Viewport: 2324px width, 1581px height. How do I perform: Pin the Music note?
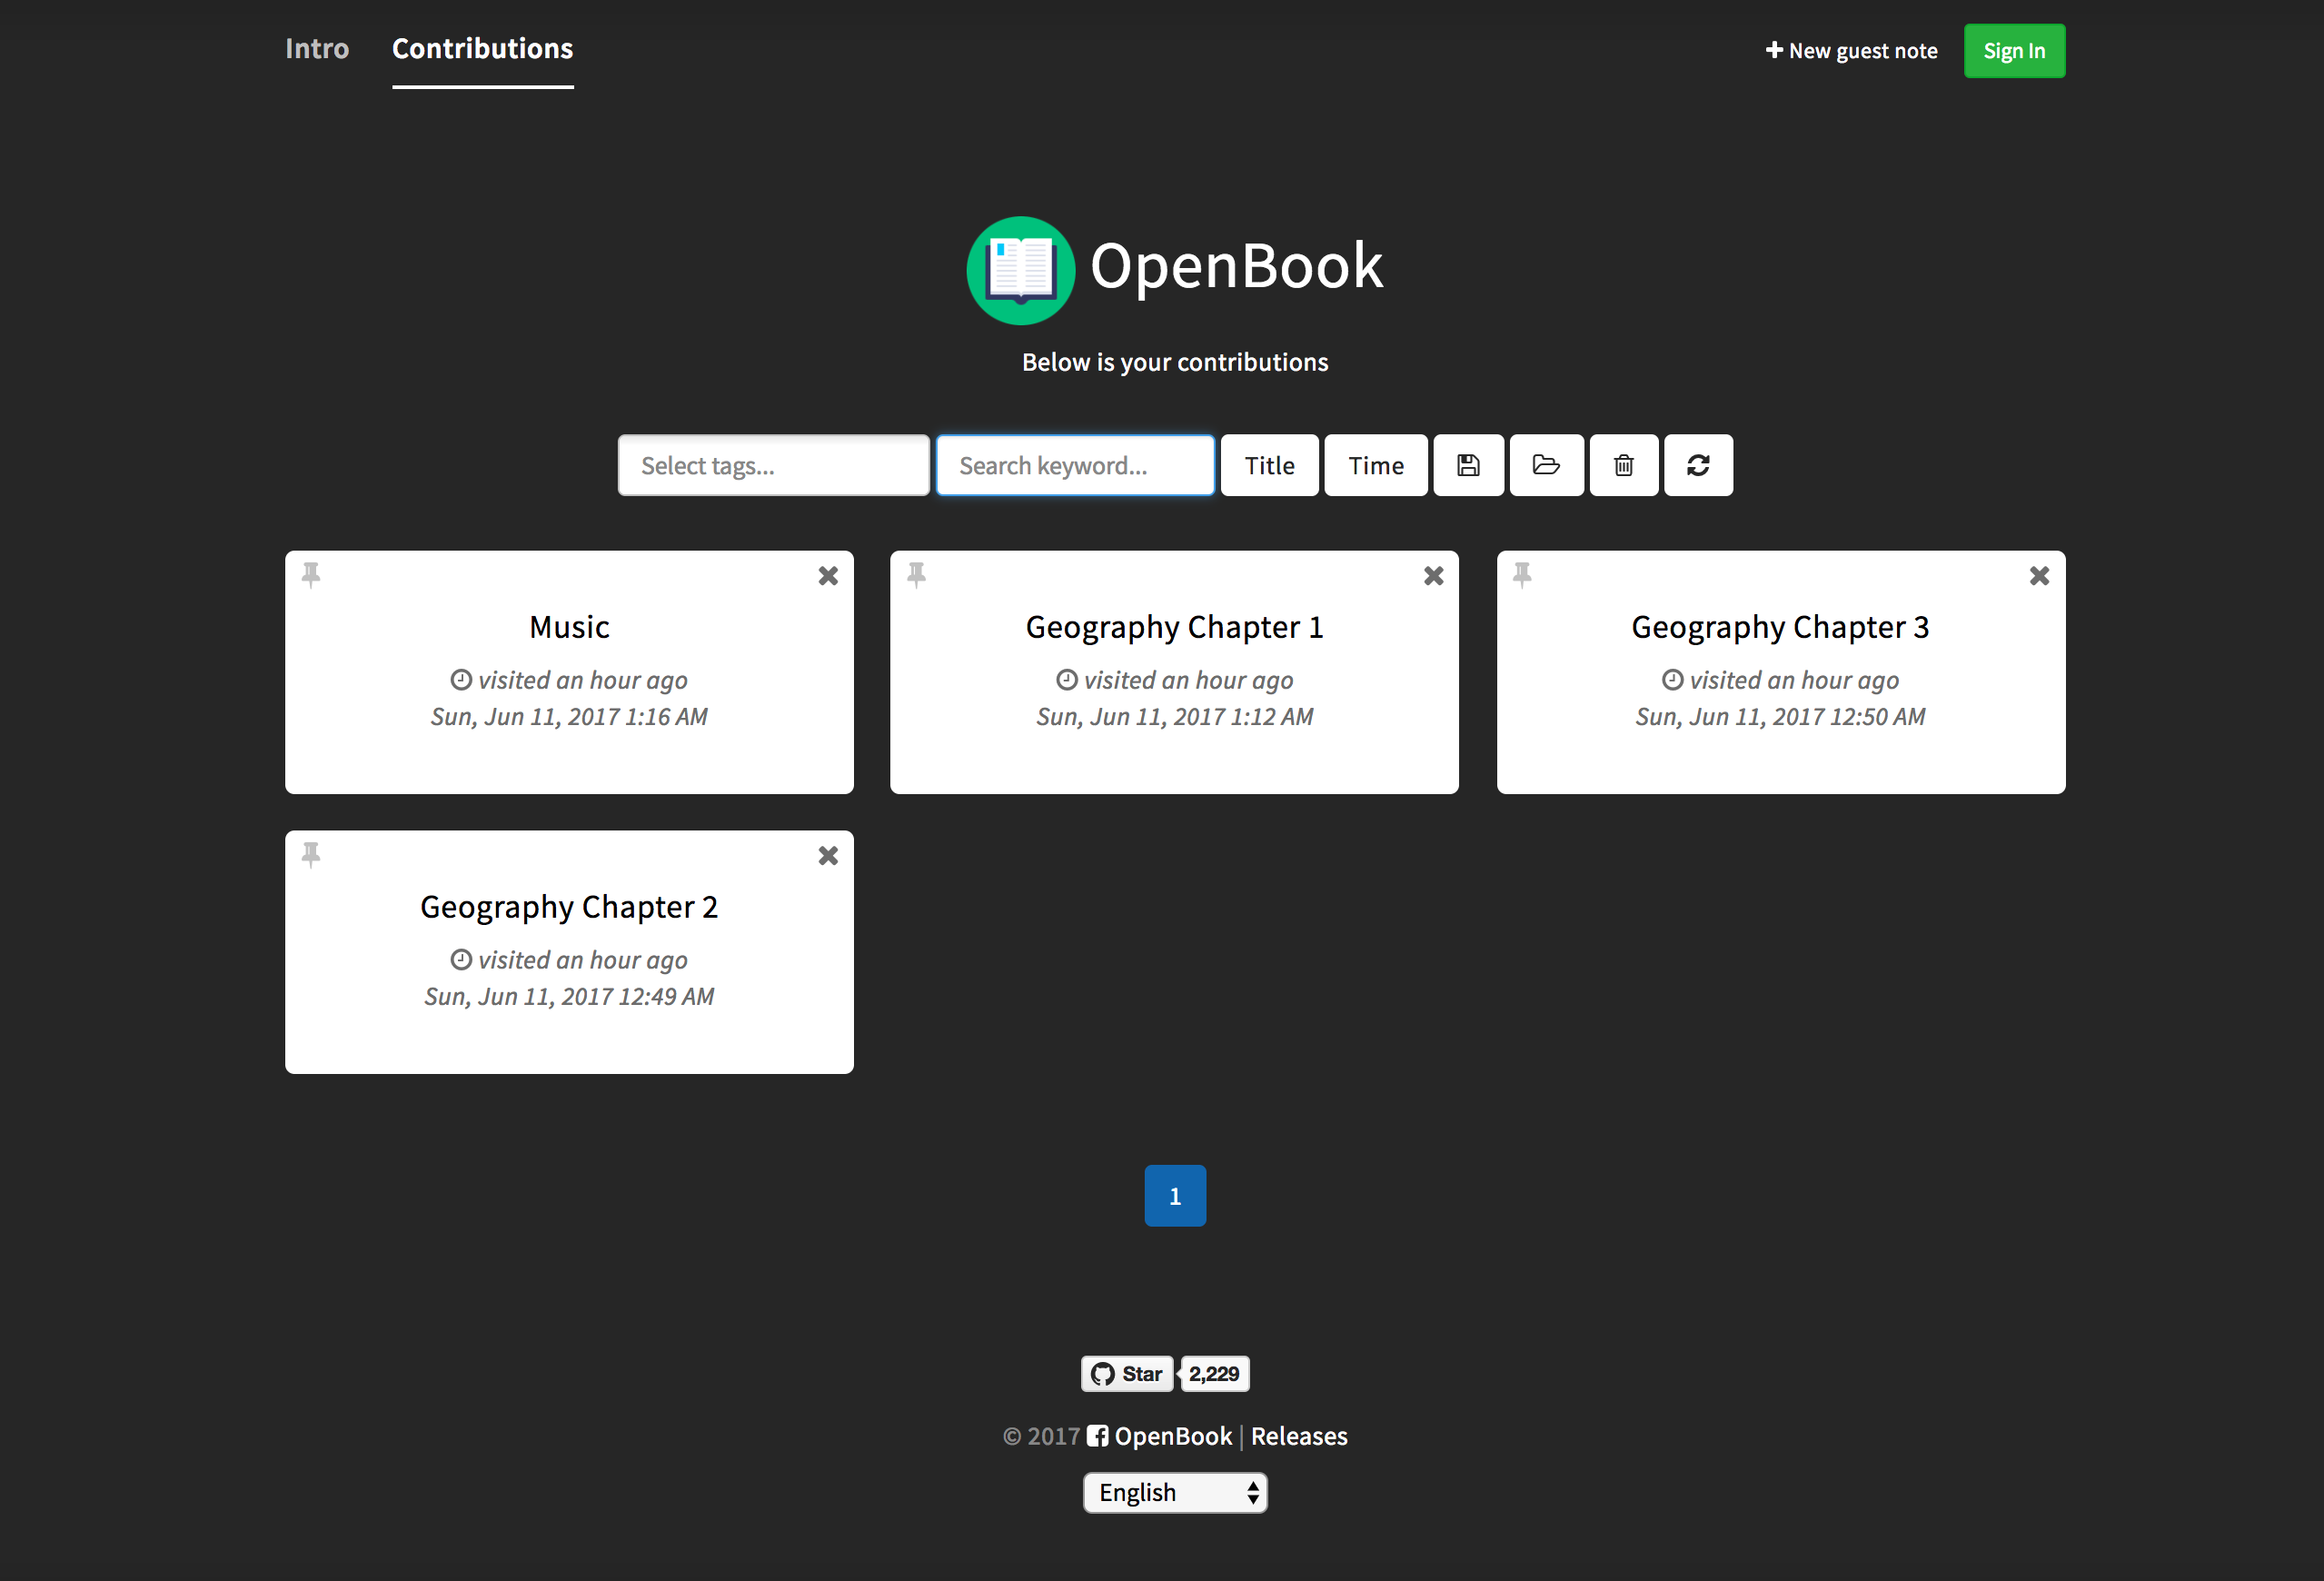coord(311,574)
